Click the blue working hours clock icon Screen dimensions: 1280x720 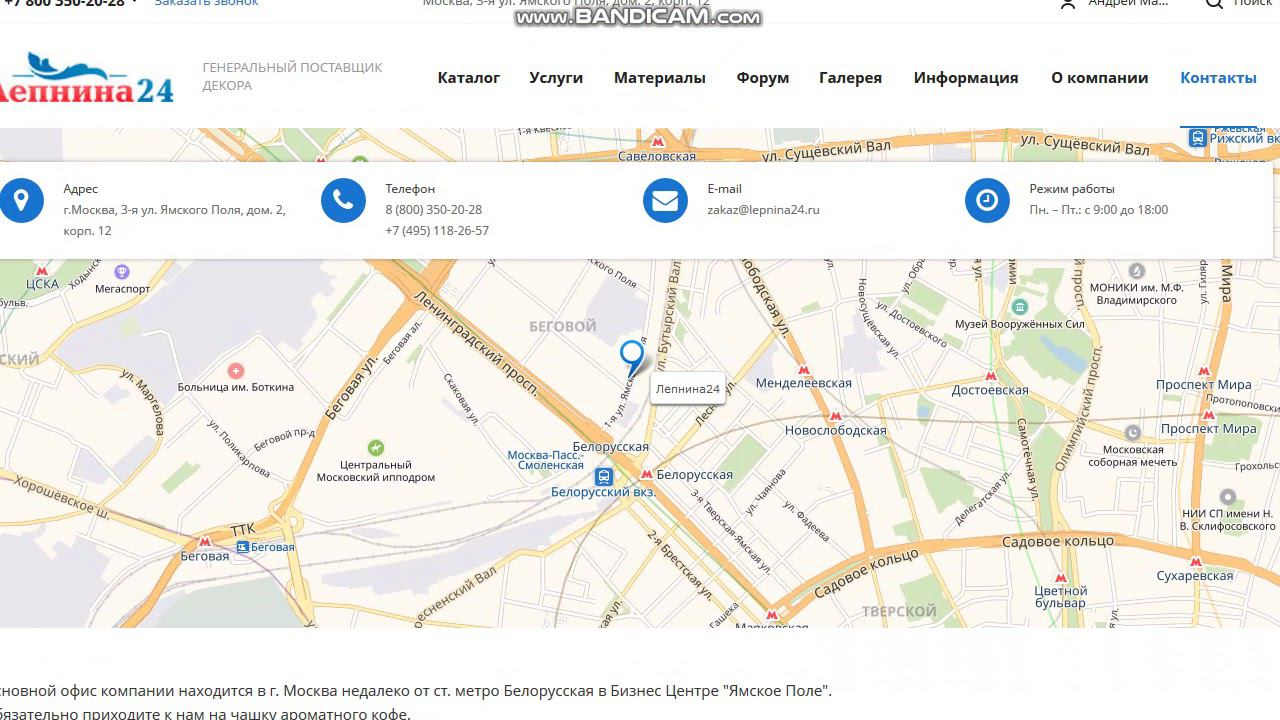987,201
